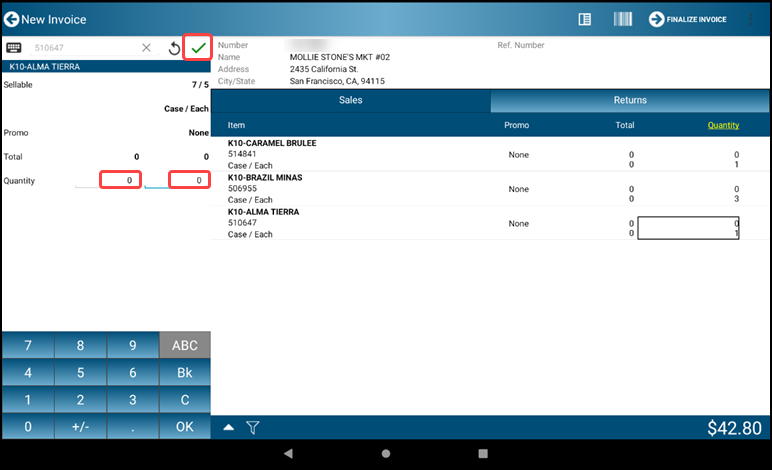Tap keypad digit 3

[132, 400]
